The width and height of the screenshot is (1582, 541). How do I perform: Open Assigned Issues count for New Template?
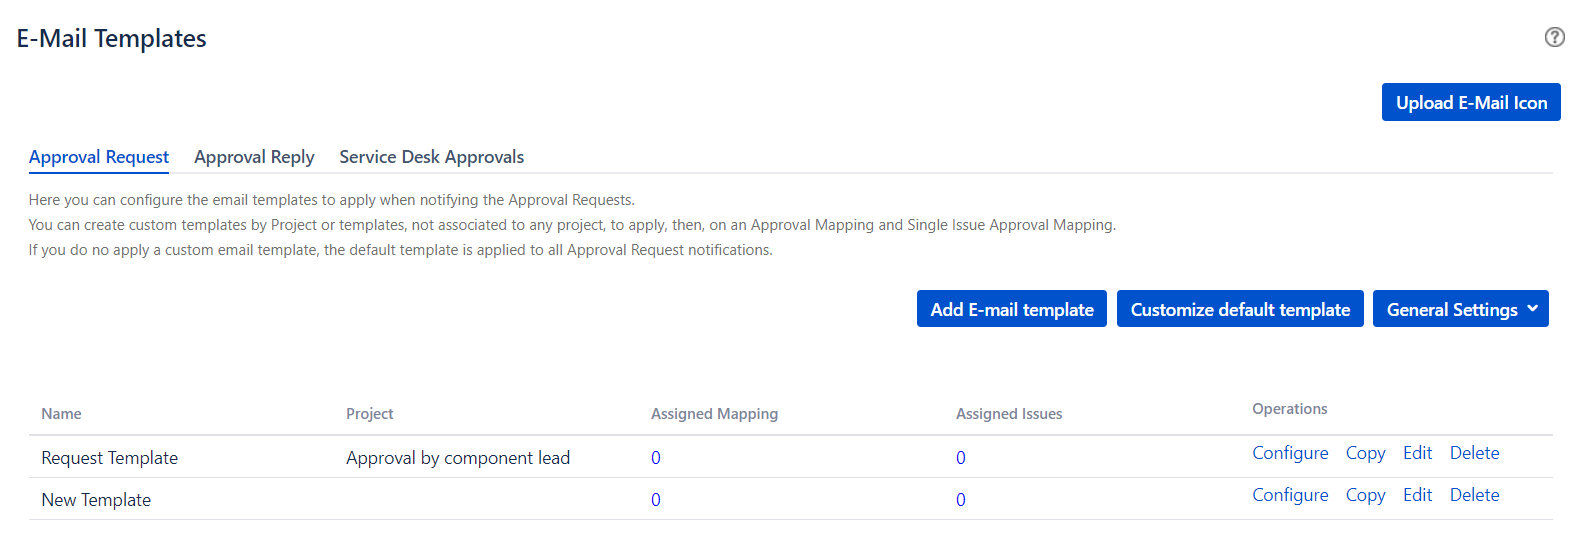click(961, 500)
